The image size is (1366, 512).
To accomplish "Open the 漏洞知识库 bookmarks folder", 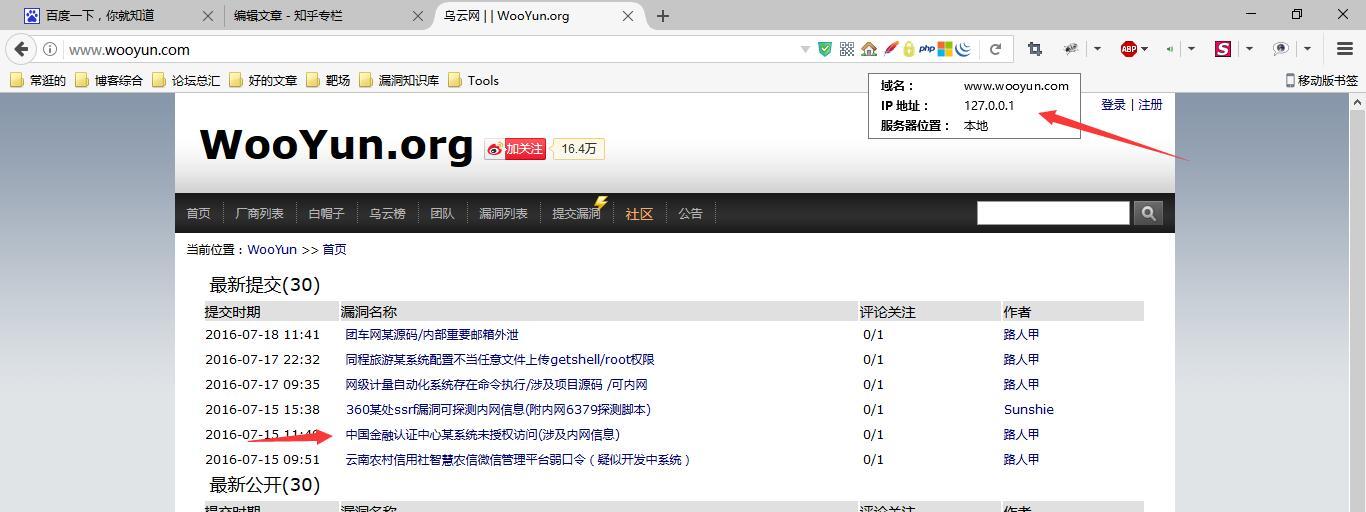I will [x=398, y=80].
